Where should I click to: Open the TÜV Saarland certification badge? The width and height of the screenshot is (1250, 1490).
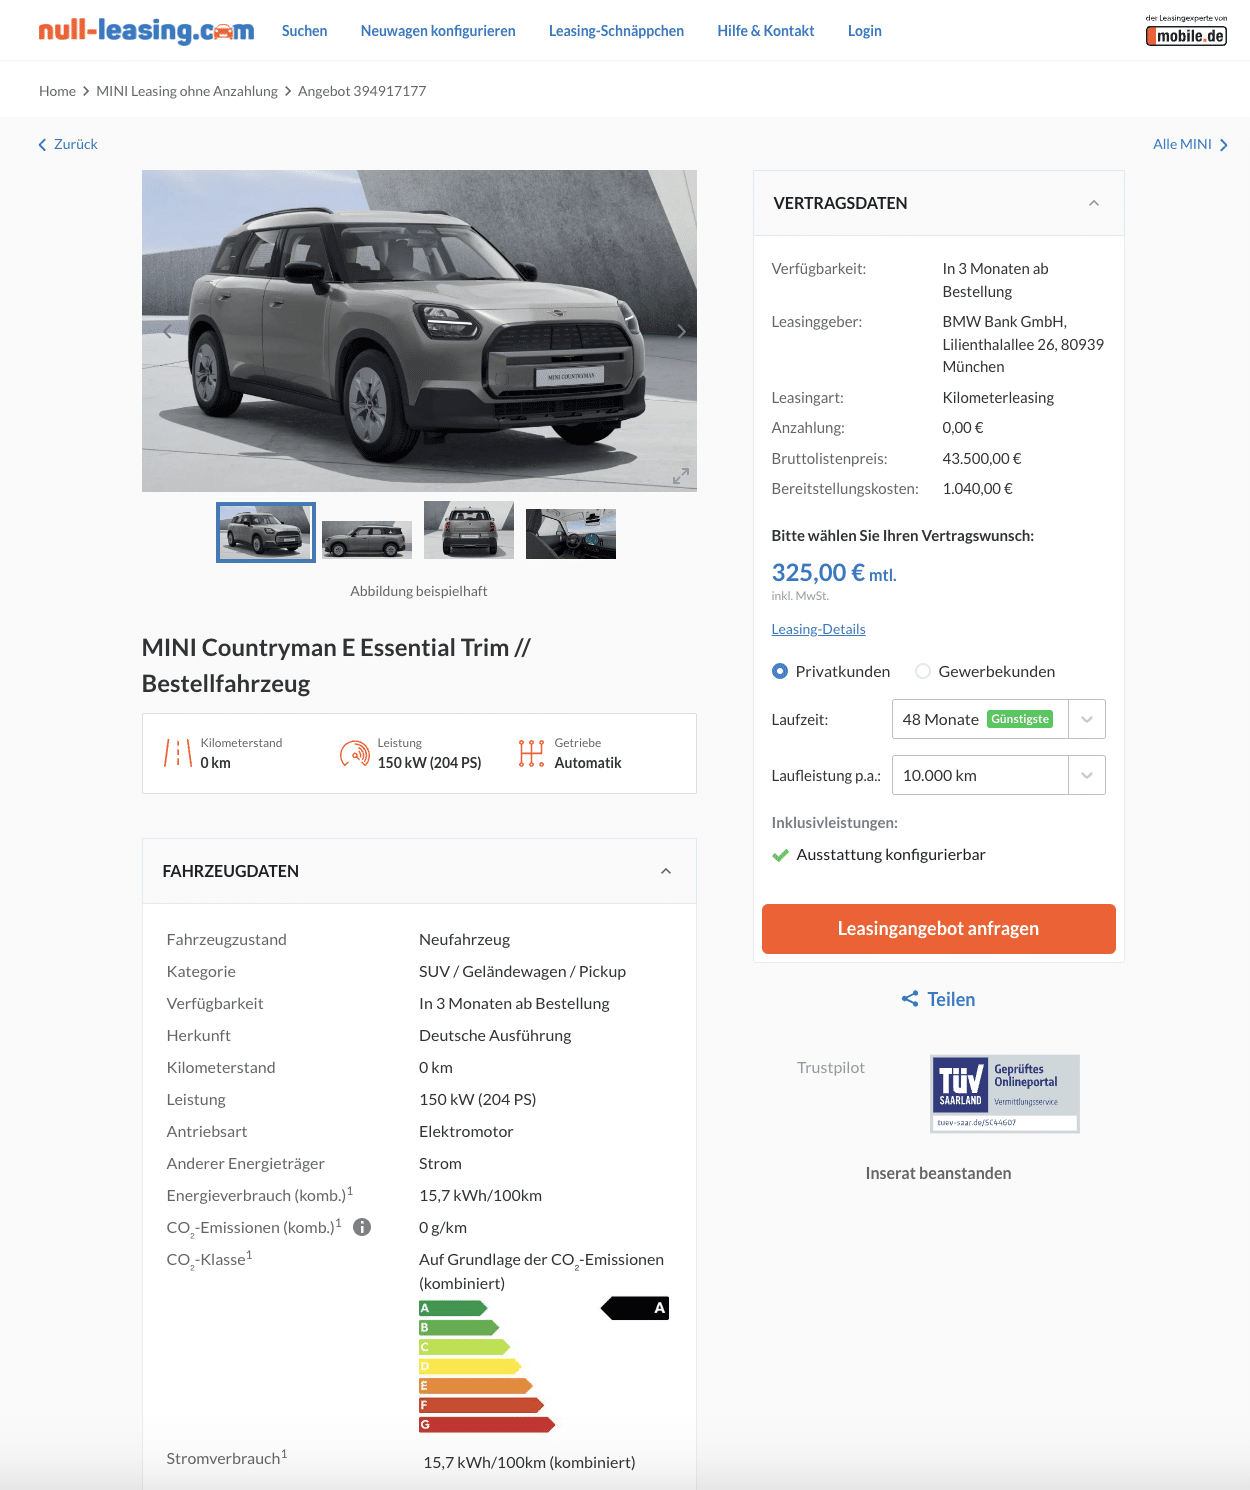pyautogui.click(x=1005, y=1093)
